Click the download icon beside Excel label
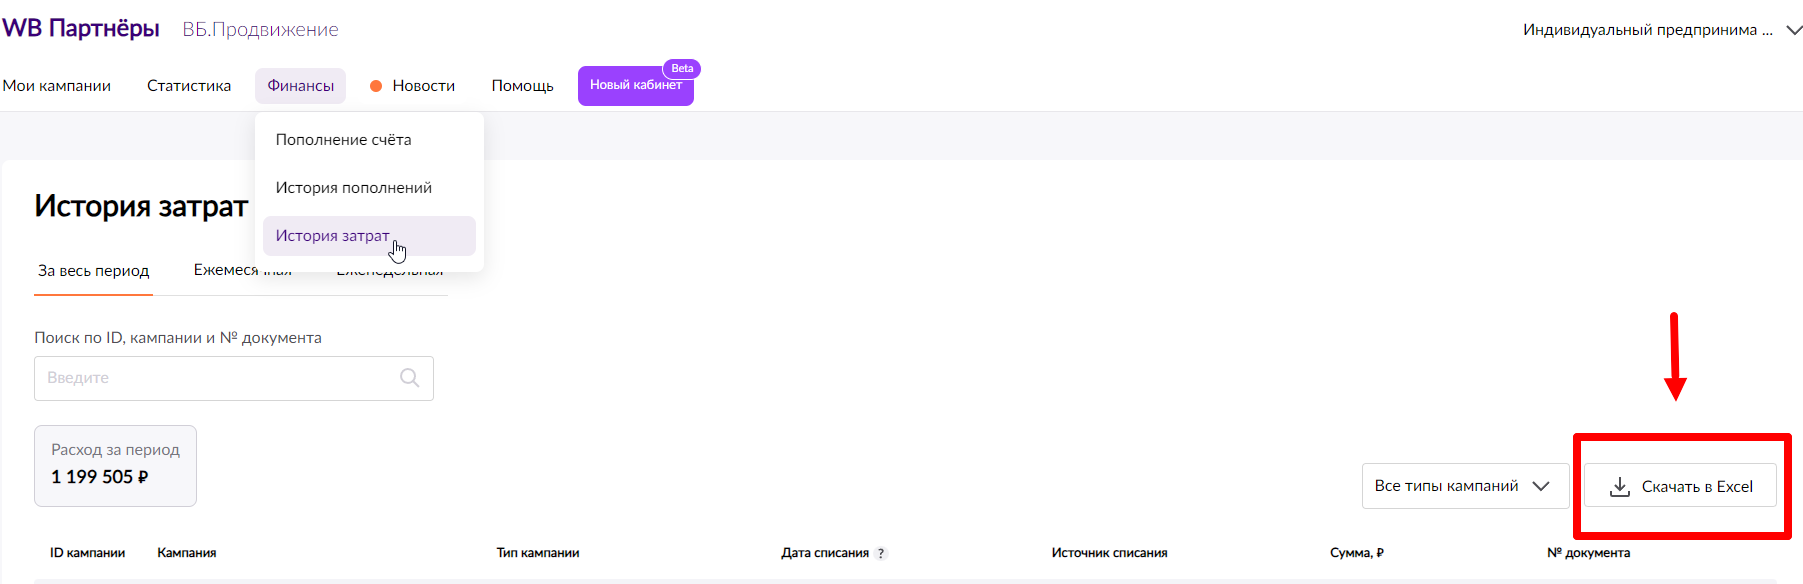 [x=1619, y=487]
